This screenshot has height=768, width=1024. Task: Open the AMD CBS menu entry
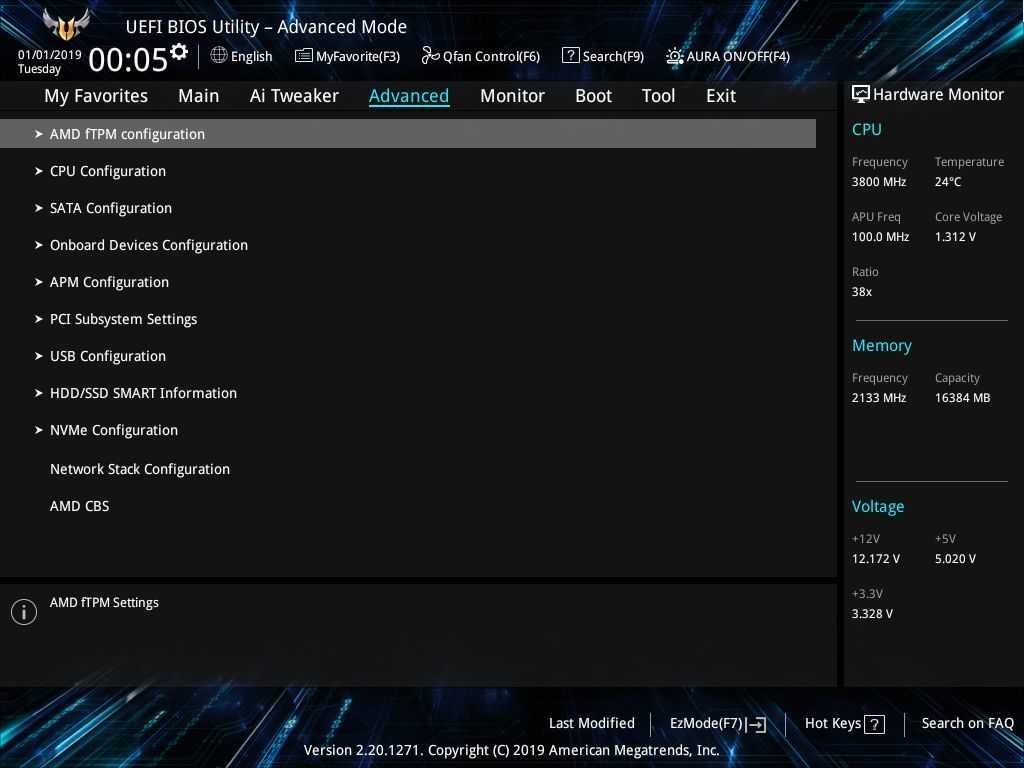tap(79, 506)
